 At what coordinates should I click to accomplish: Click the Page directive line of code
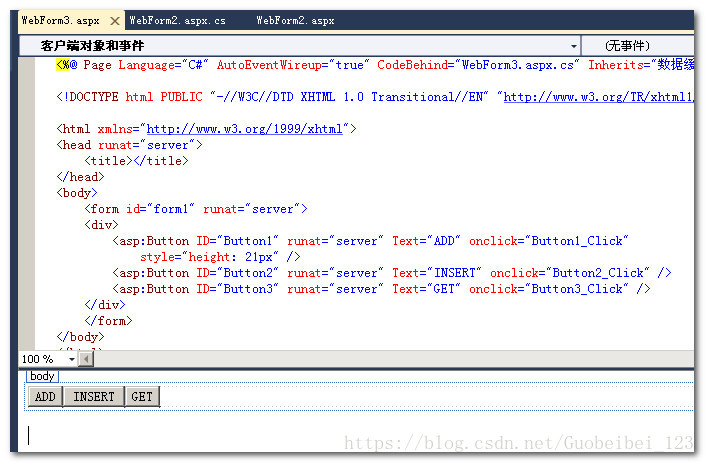tap(375, 65)
